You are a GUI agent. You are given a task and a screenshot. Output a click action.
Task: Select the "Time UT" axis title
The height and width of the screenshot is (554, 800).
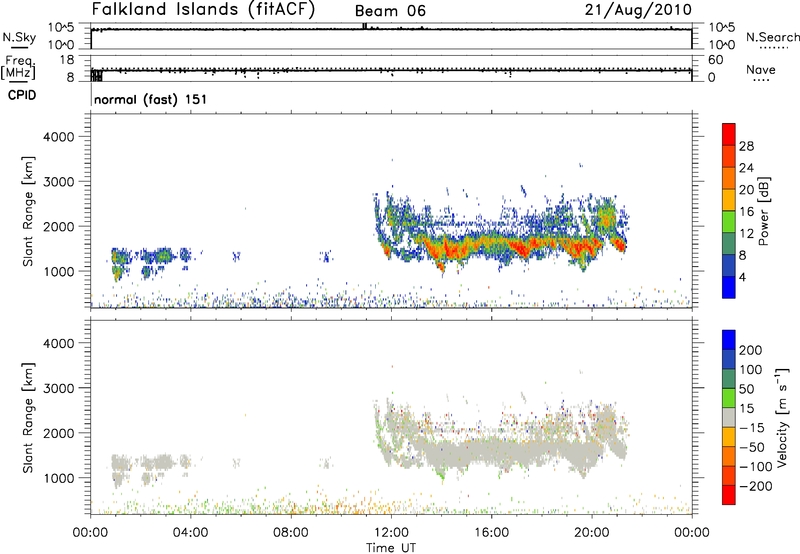(391, 548)
